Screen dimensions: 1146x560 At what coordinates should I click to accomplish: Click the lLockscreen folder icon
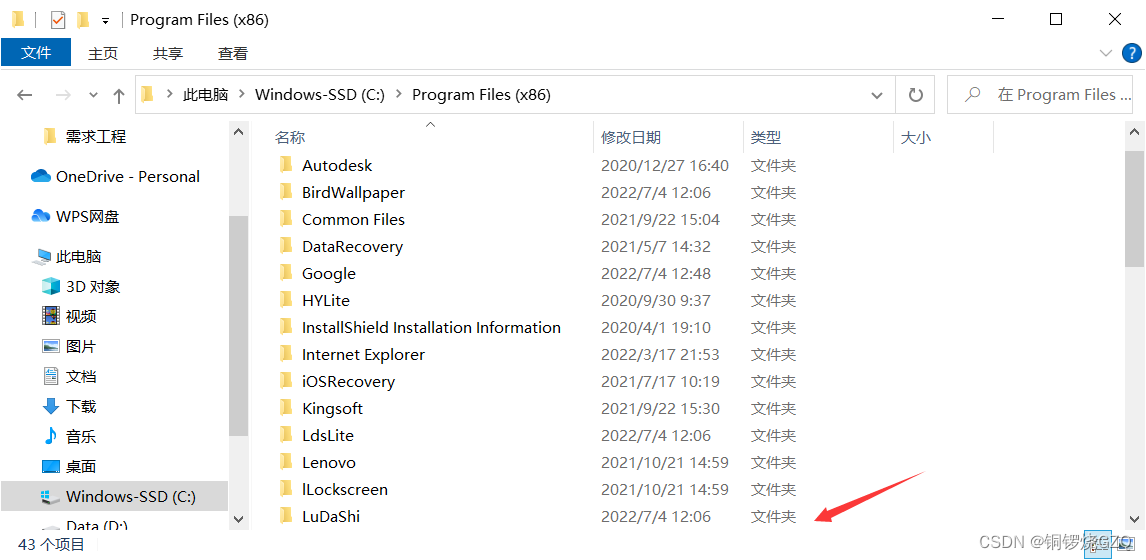coord(286,489)
